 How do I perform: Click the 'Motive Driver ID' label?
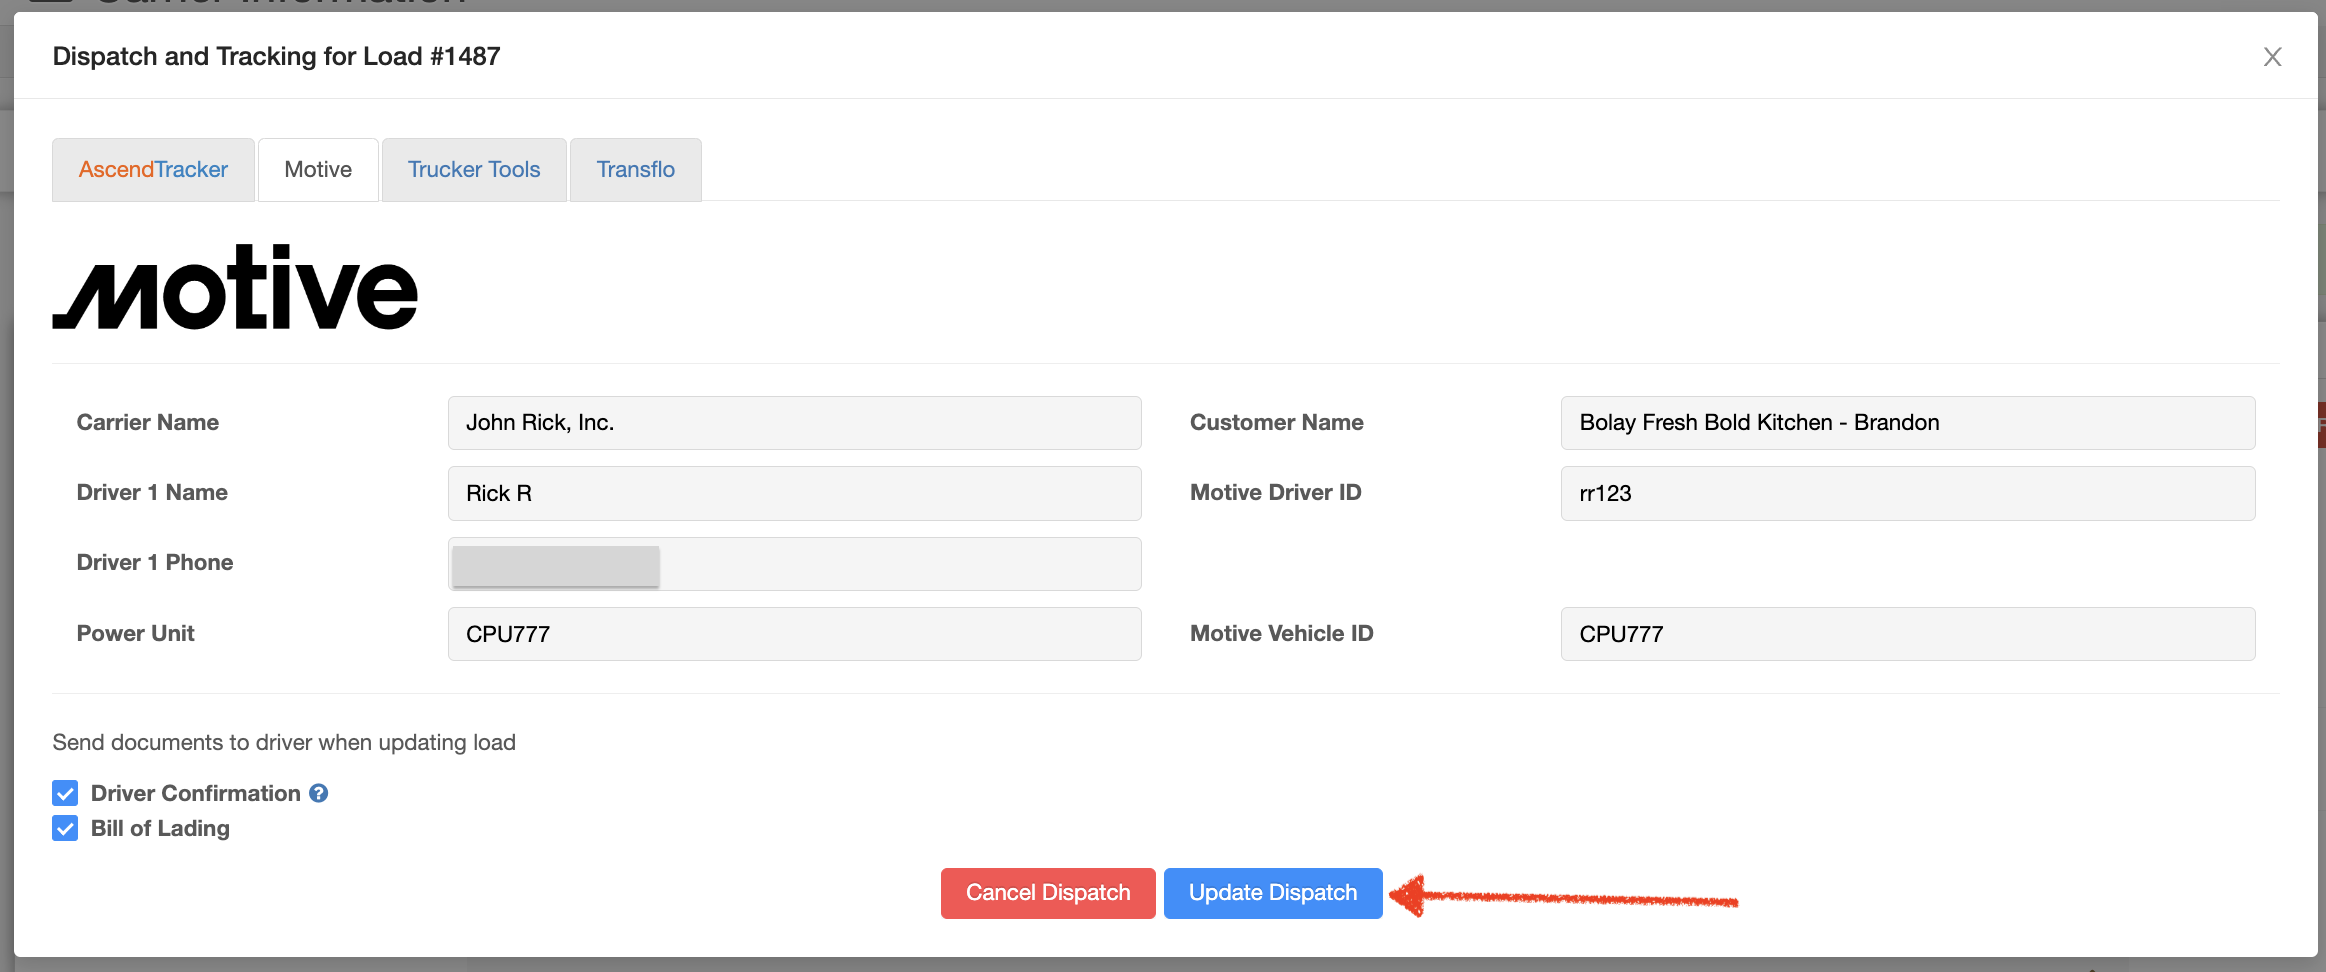click(1276, 493)
